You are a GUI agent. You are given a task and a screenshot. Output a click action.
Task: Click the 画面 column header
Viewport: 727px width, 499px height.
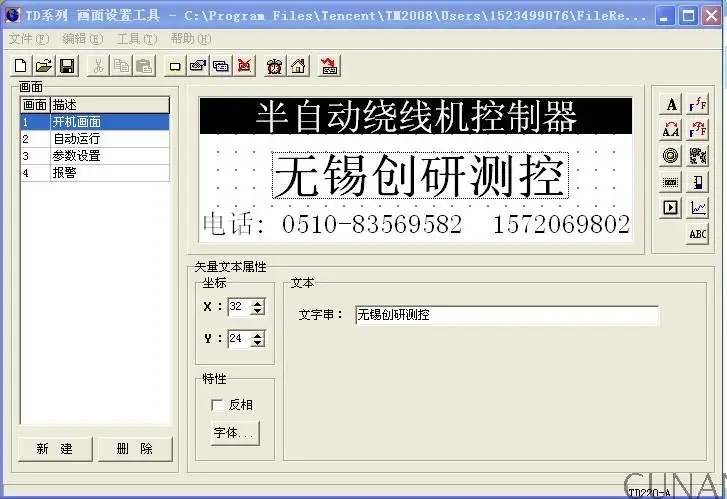point(35,105)
